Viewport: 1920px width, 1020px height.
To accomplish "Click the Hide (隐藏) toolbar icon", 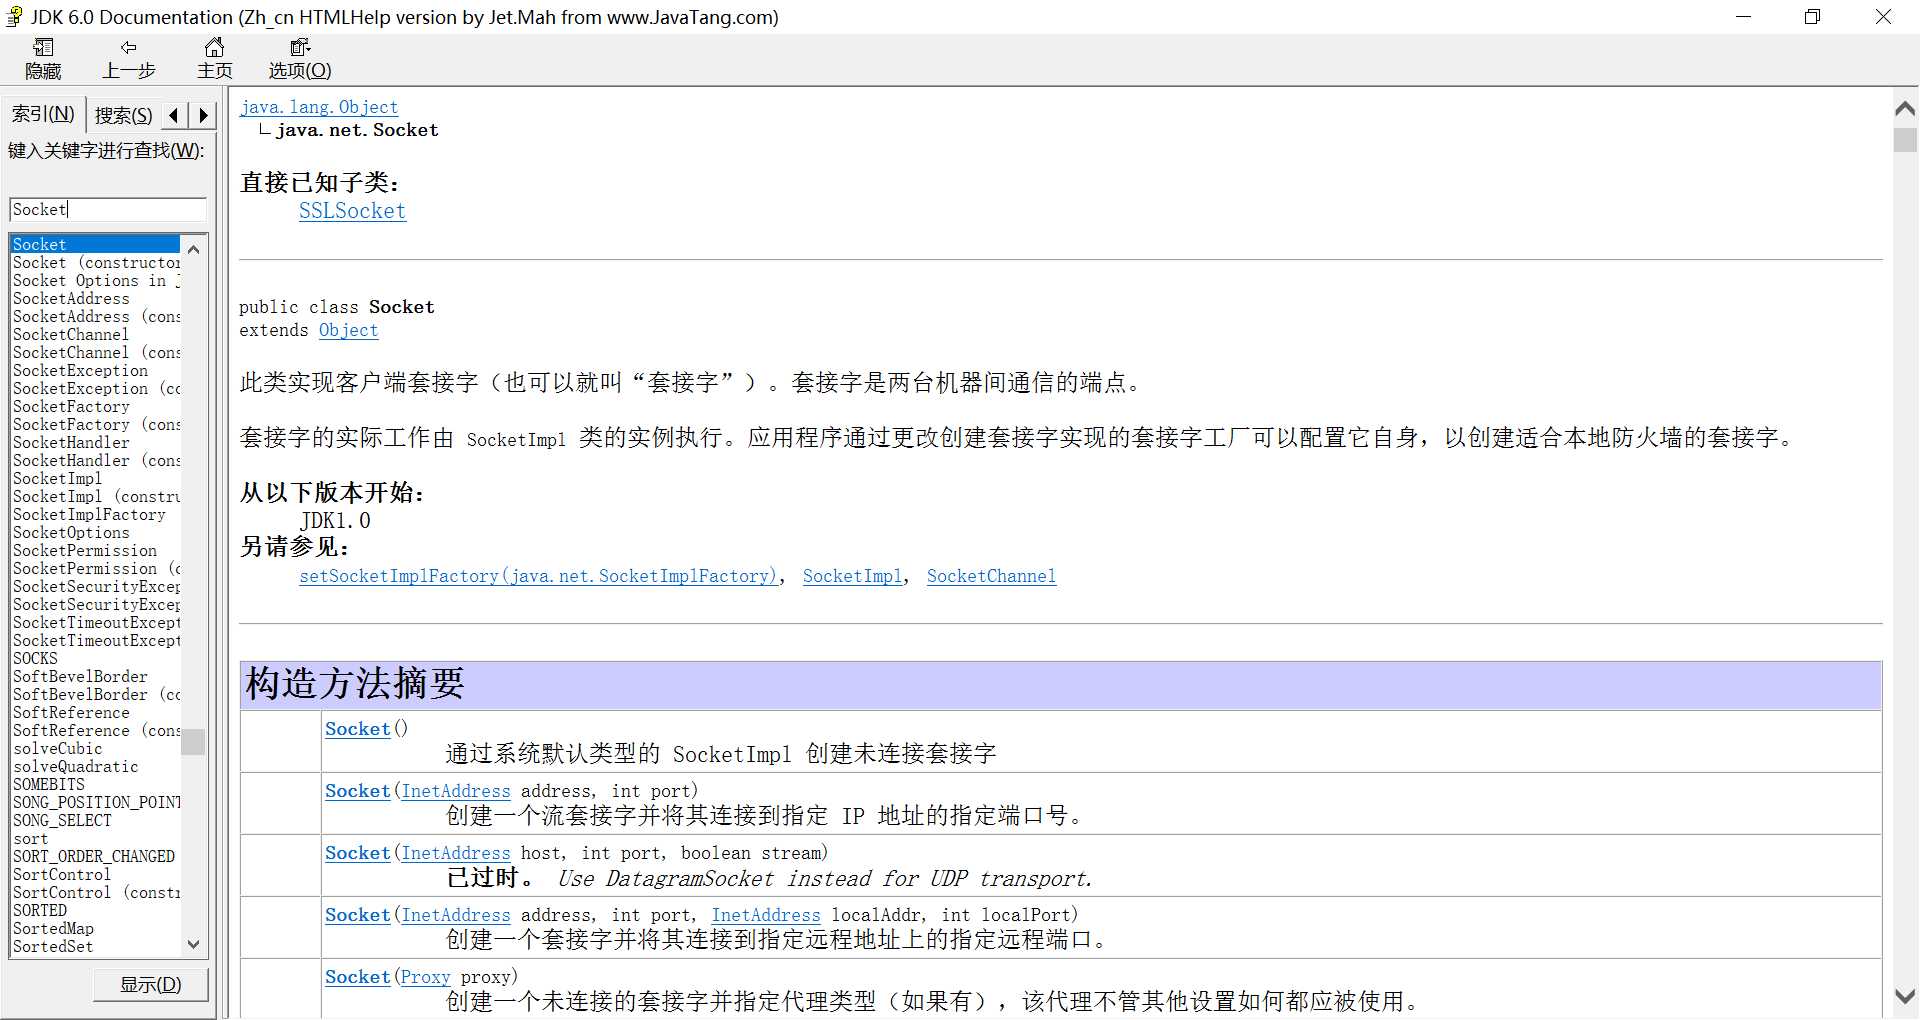I will 43,59.
